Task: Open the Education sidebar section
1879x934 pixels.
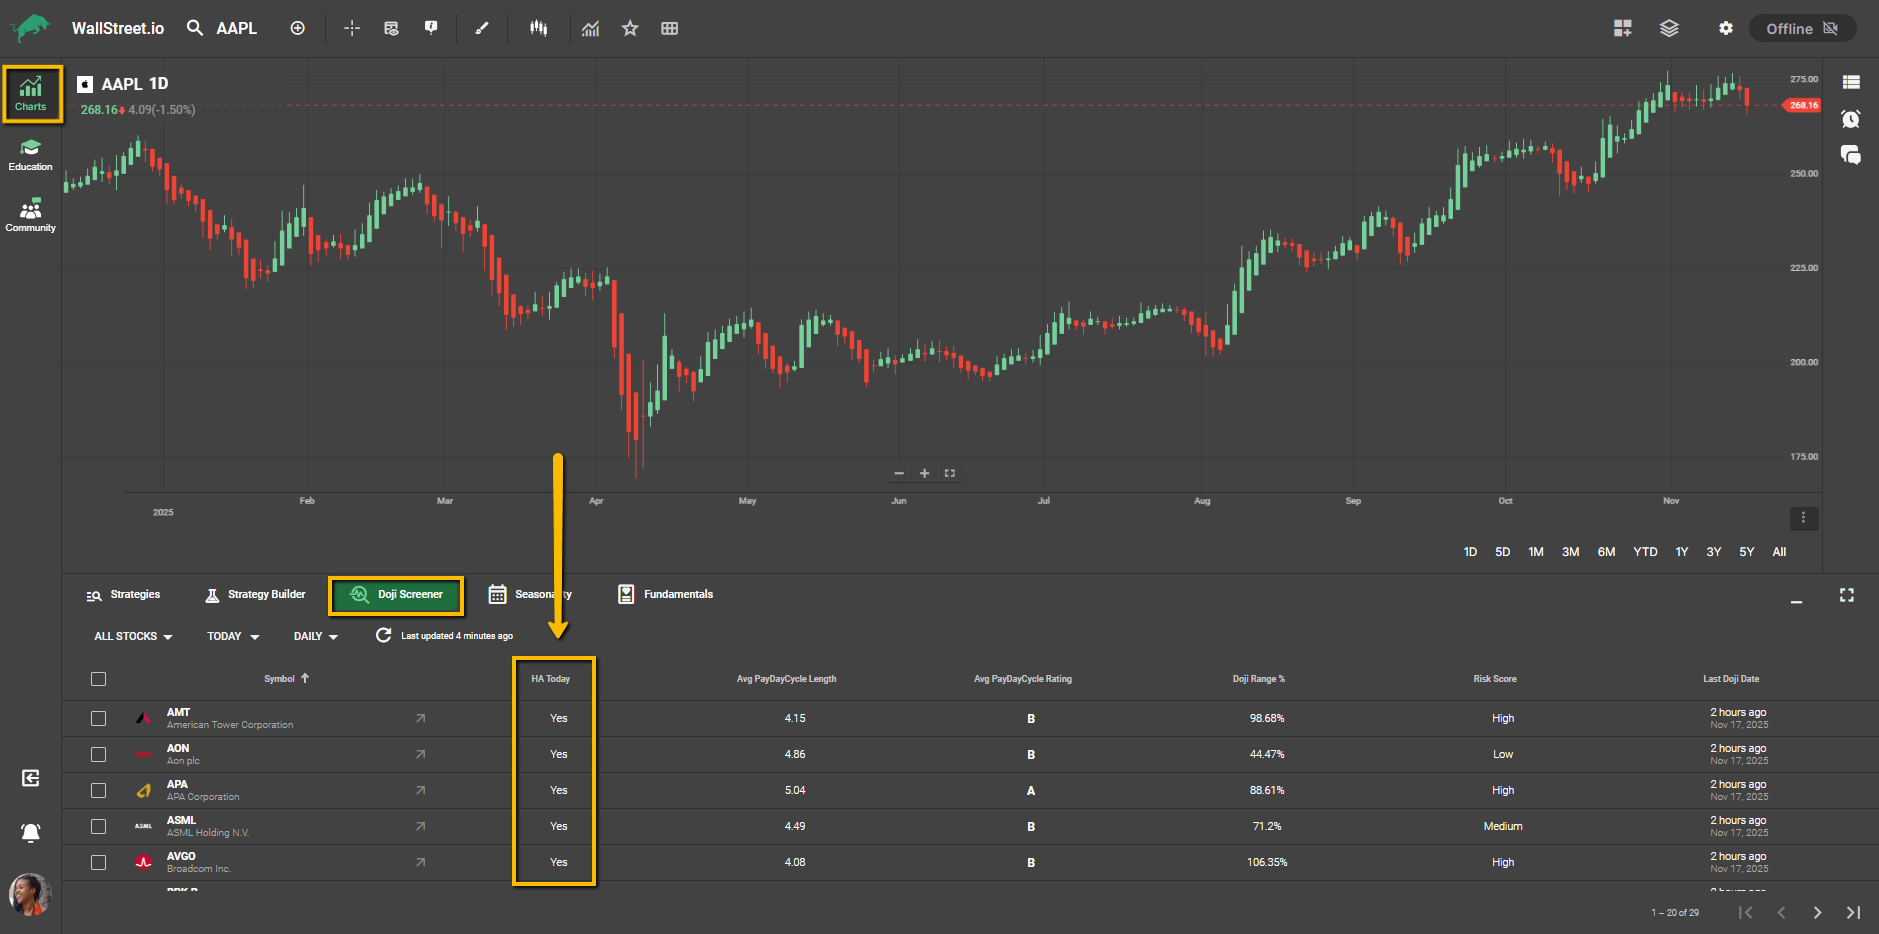Action: tap(30, 154)
